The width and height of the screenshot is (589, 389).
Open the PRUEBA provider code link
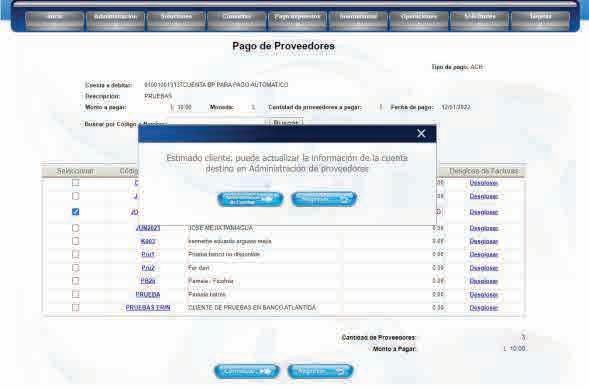point(148,294)
